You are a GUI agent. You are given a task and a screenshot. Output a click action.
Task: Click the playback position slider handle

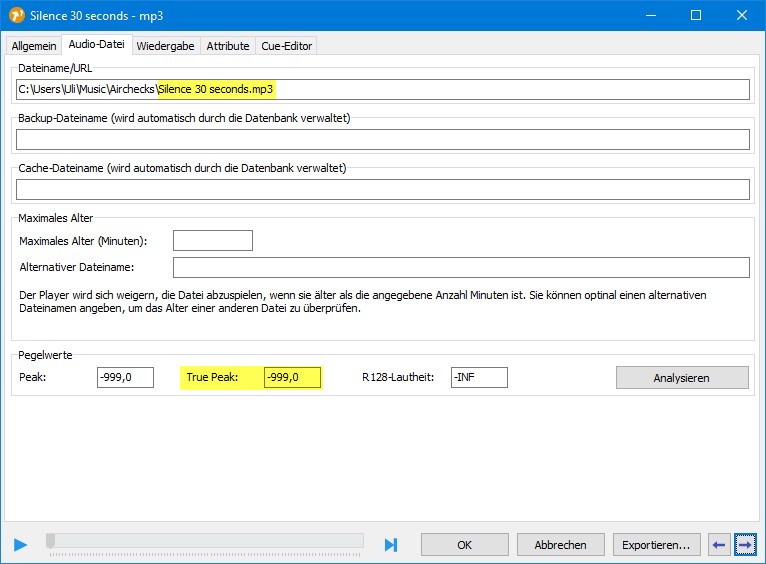pos(50,541)
